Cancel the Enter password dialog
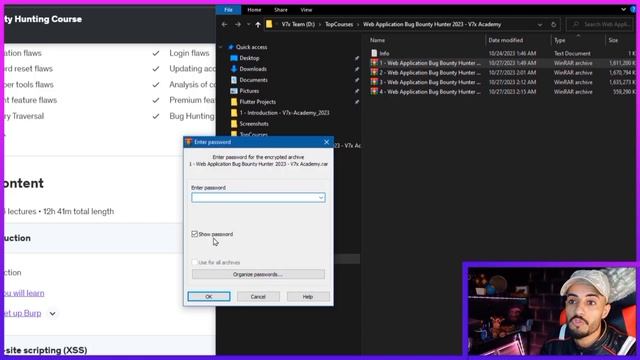Screen dimensions: 640x360 (x=258, y=296)
